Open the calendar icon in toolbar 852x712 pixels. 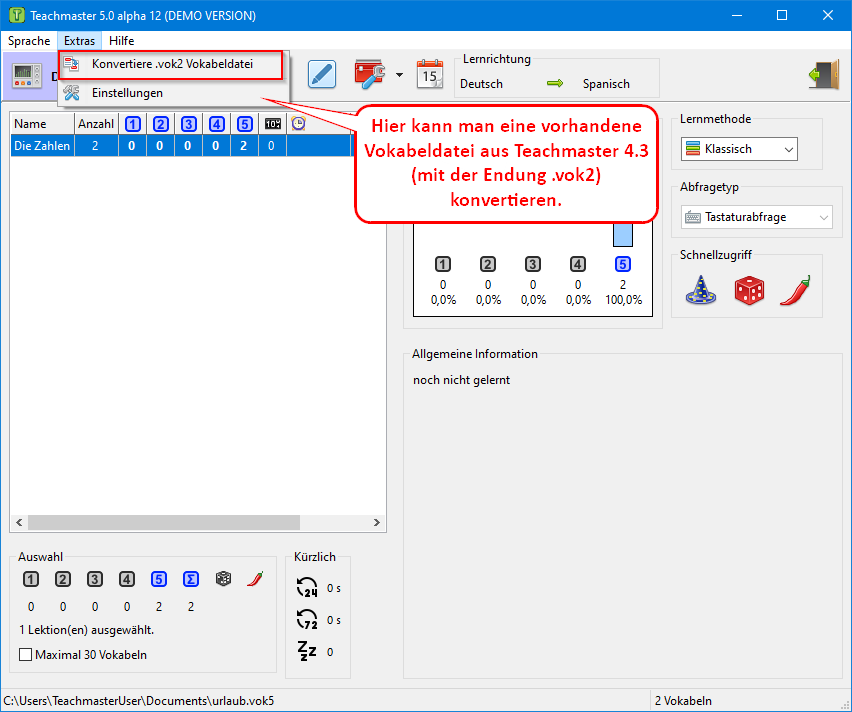(429, 75)
